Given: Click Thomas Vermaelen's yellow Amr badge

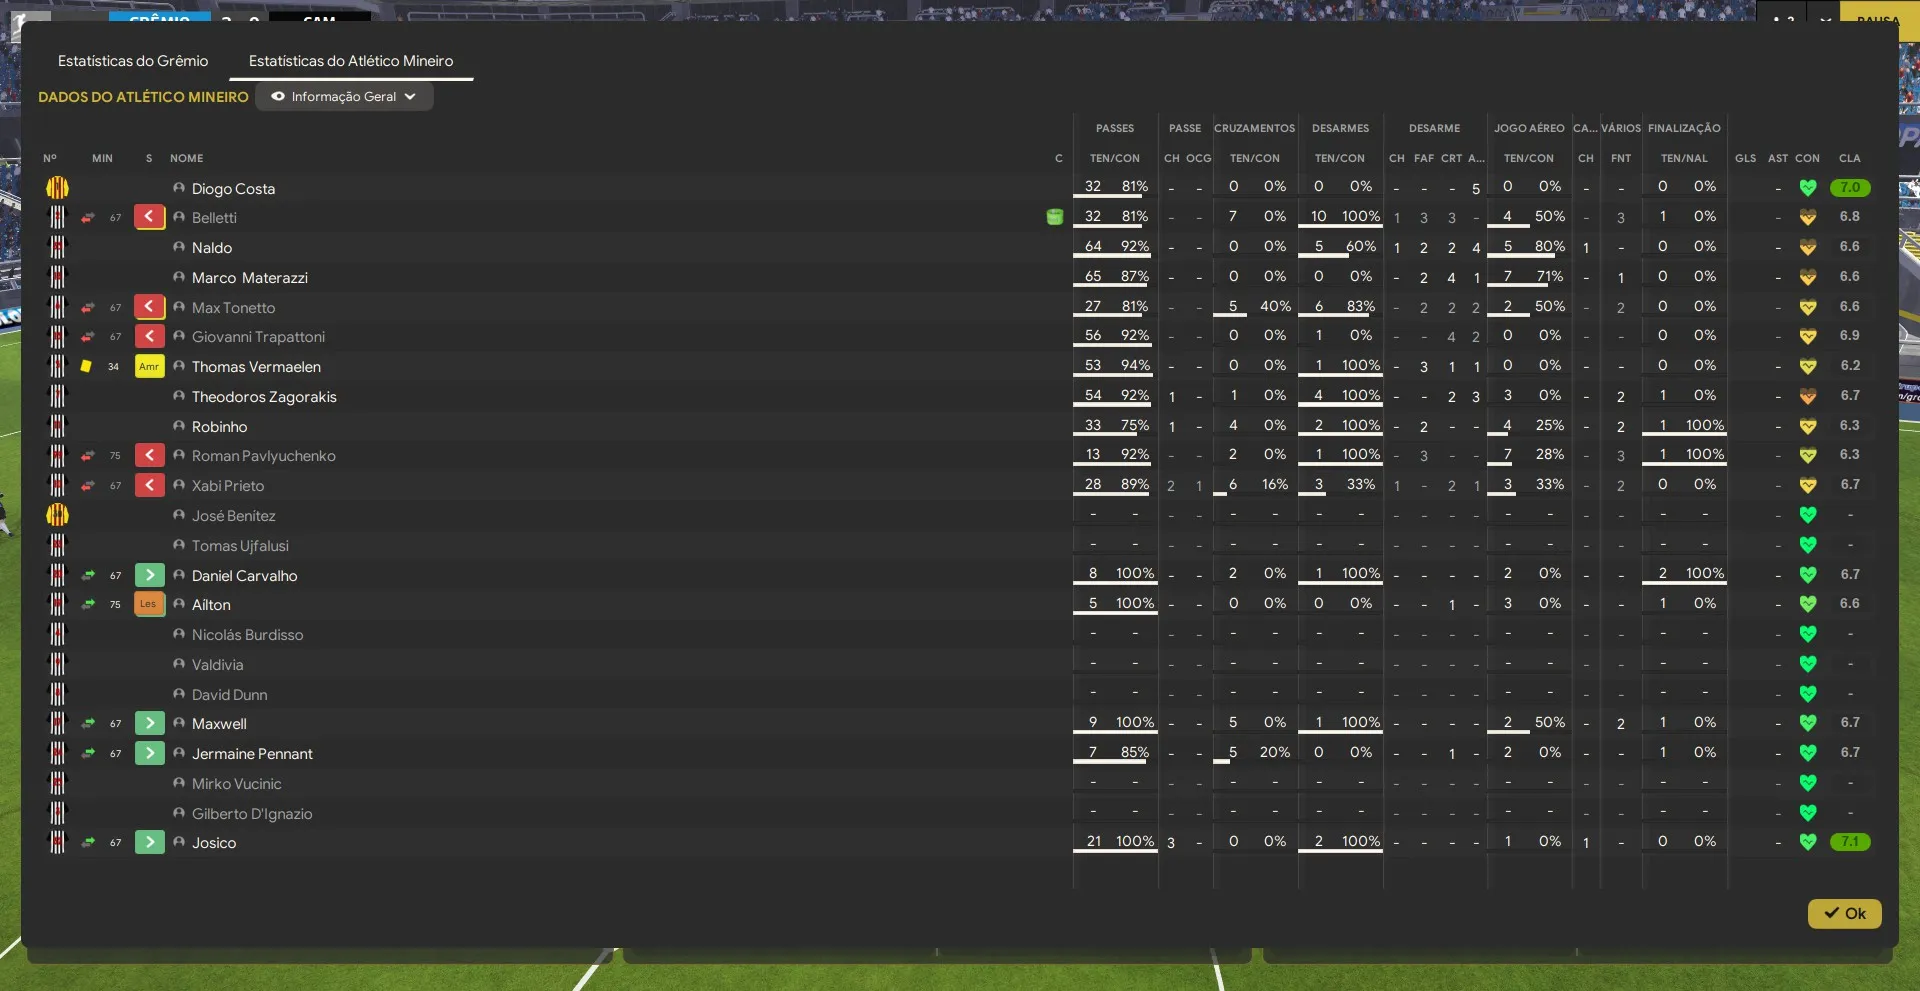Looking at the screenshot, I should pyautogui.click(x=149, y=366).
